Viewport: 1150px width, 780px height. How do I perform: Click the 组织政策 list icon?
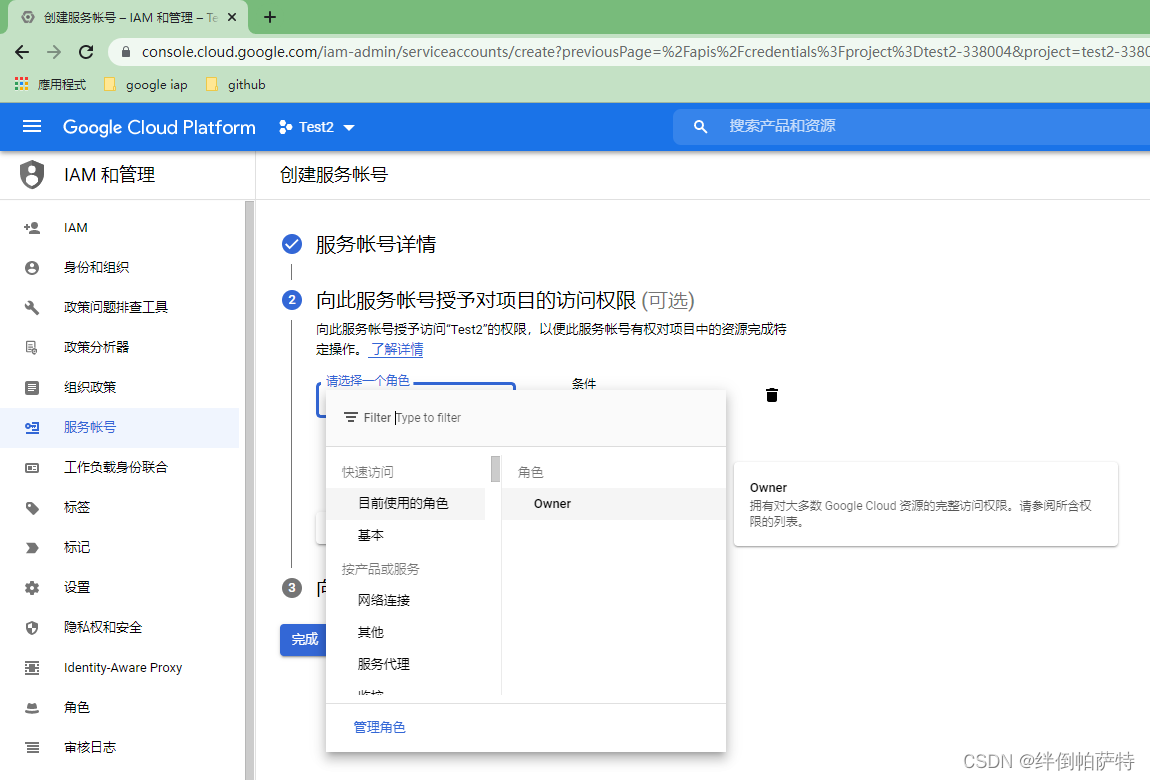(32, 388)
